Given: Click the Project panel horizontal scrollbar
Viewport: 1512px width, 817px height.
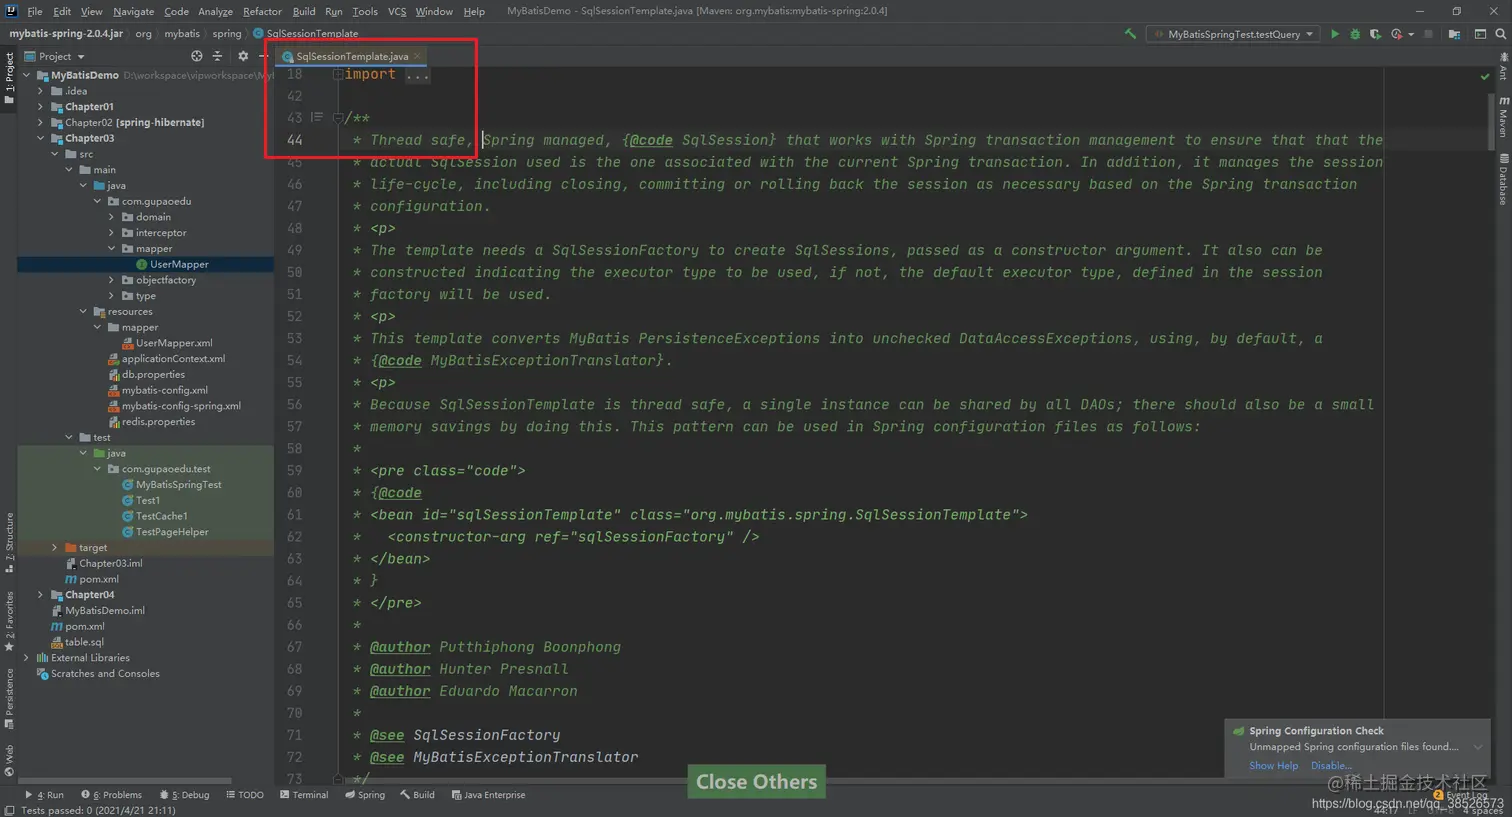Looking at the screenshot, I should pos(125,781).
